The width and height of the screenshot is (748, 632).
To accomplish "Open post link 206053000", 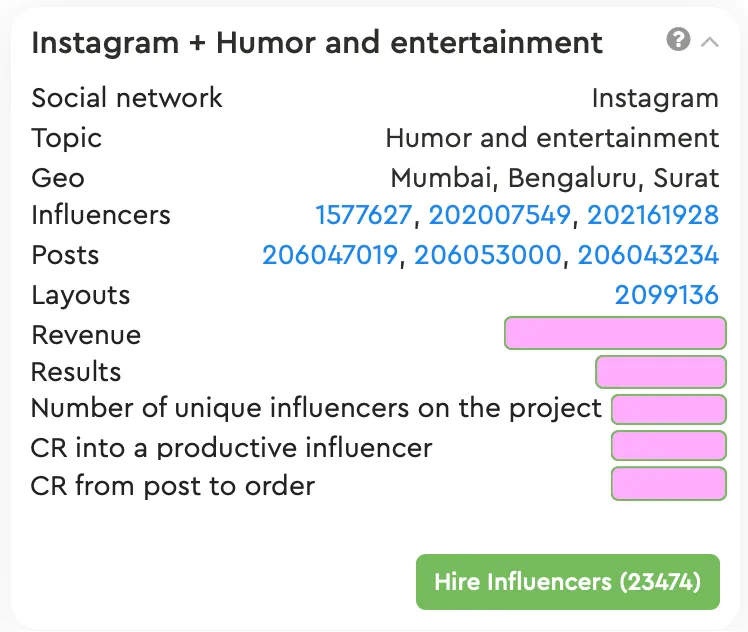I will pyautogui.click(x=488, y=255).
